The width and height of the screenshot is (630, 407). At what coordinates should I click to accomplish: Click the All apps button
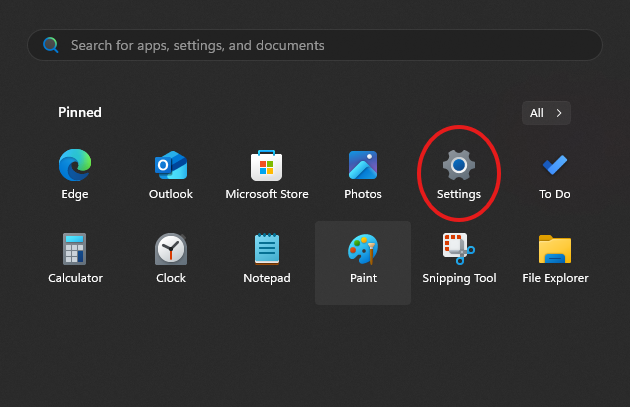546,113
